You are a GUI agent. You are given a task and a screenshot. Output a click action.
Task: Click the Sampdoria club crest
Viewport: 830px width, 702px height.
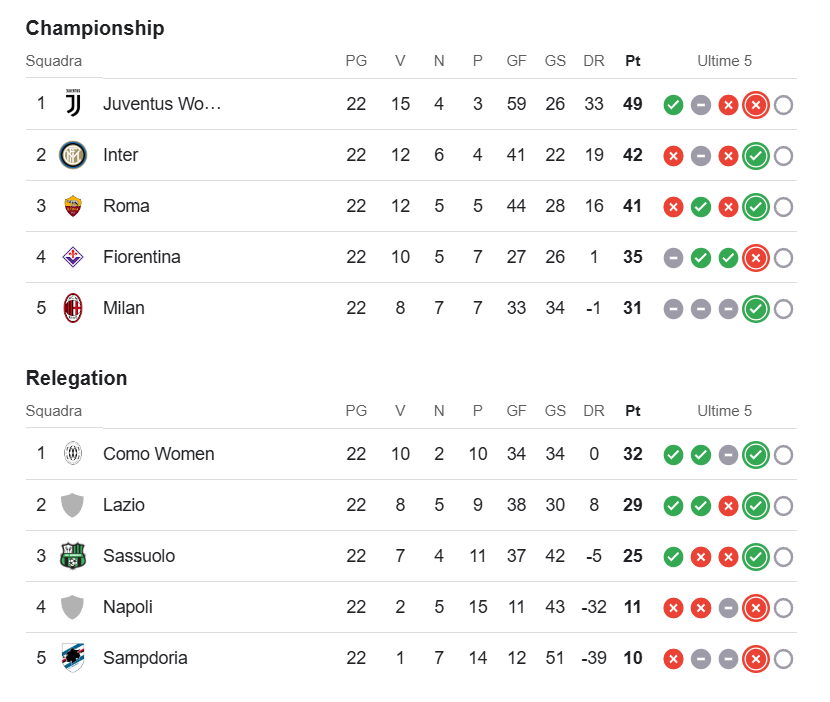[73, 658]
